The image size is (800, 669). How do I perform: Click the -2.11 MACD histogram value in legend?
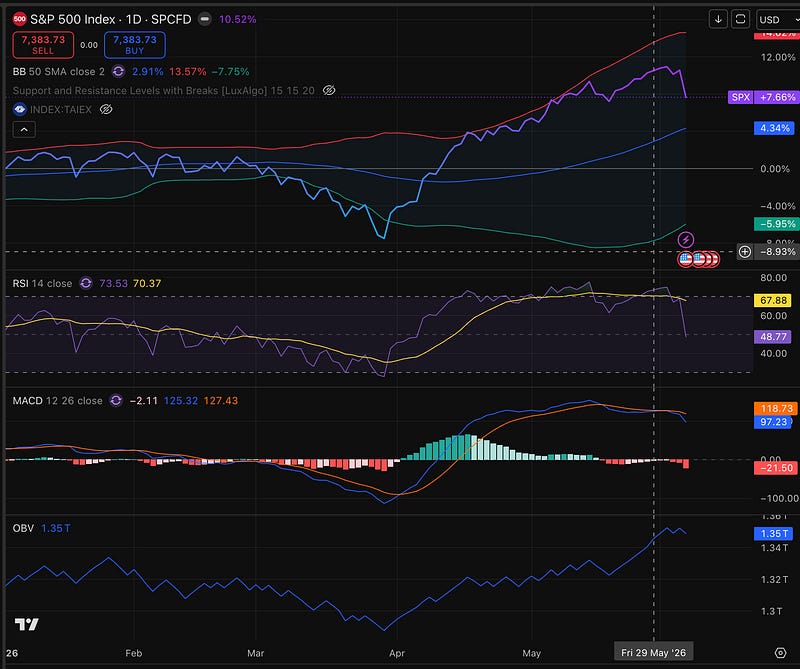click(x=144, y=401)
